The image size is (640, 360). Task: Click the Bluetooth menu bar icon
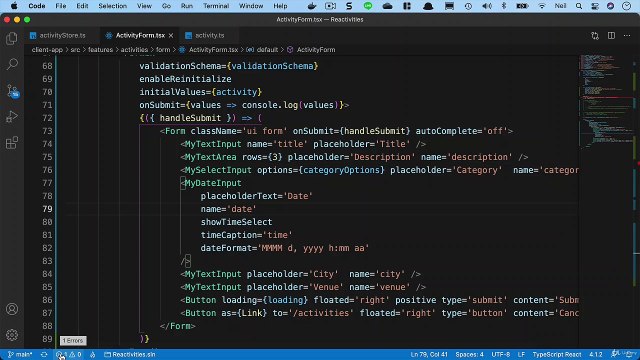504,6
